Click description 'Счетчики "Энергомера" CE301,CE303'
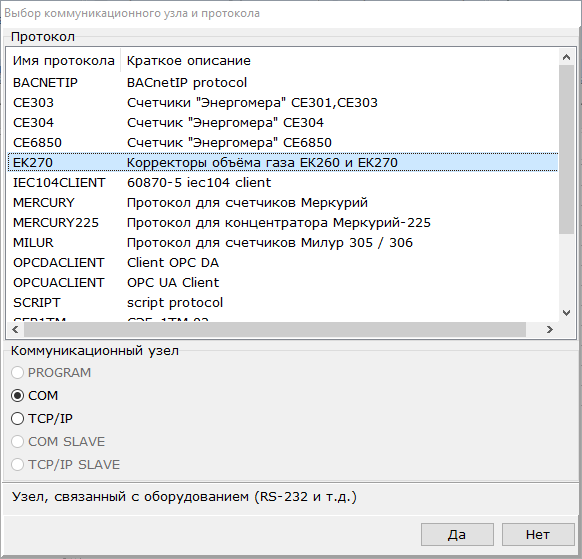This screenshot has width=582, height=559. click(252, 102)
